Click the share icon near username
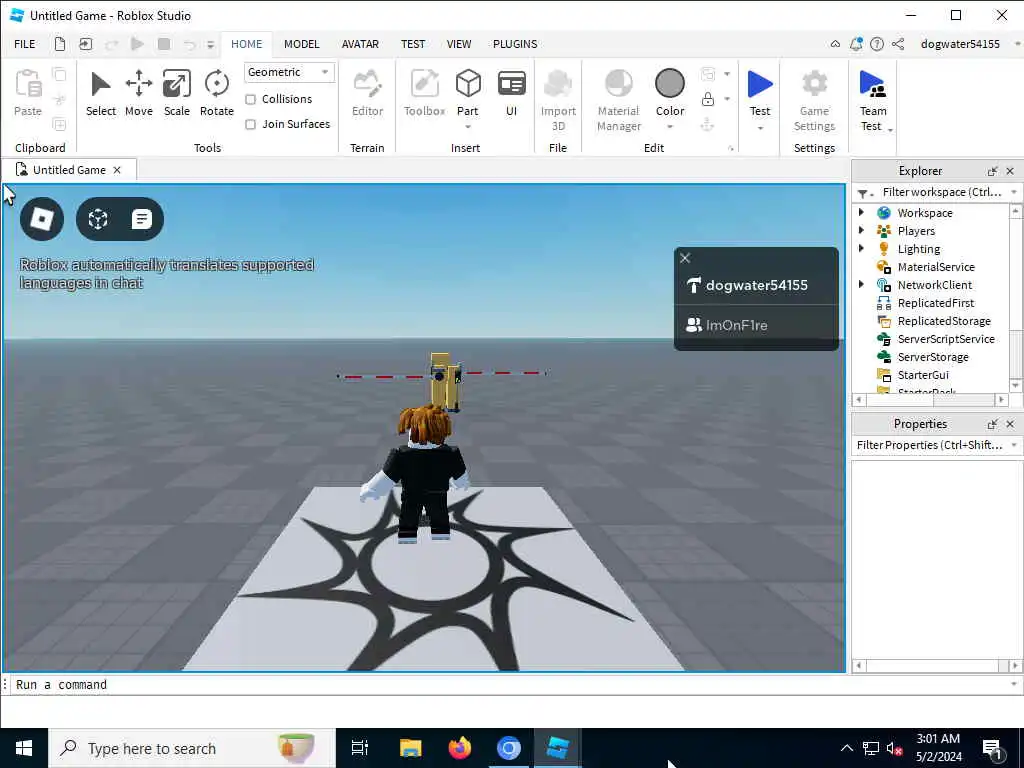 899,44
